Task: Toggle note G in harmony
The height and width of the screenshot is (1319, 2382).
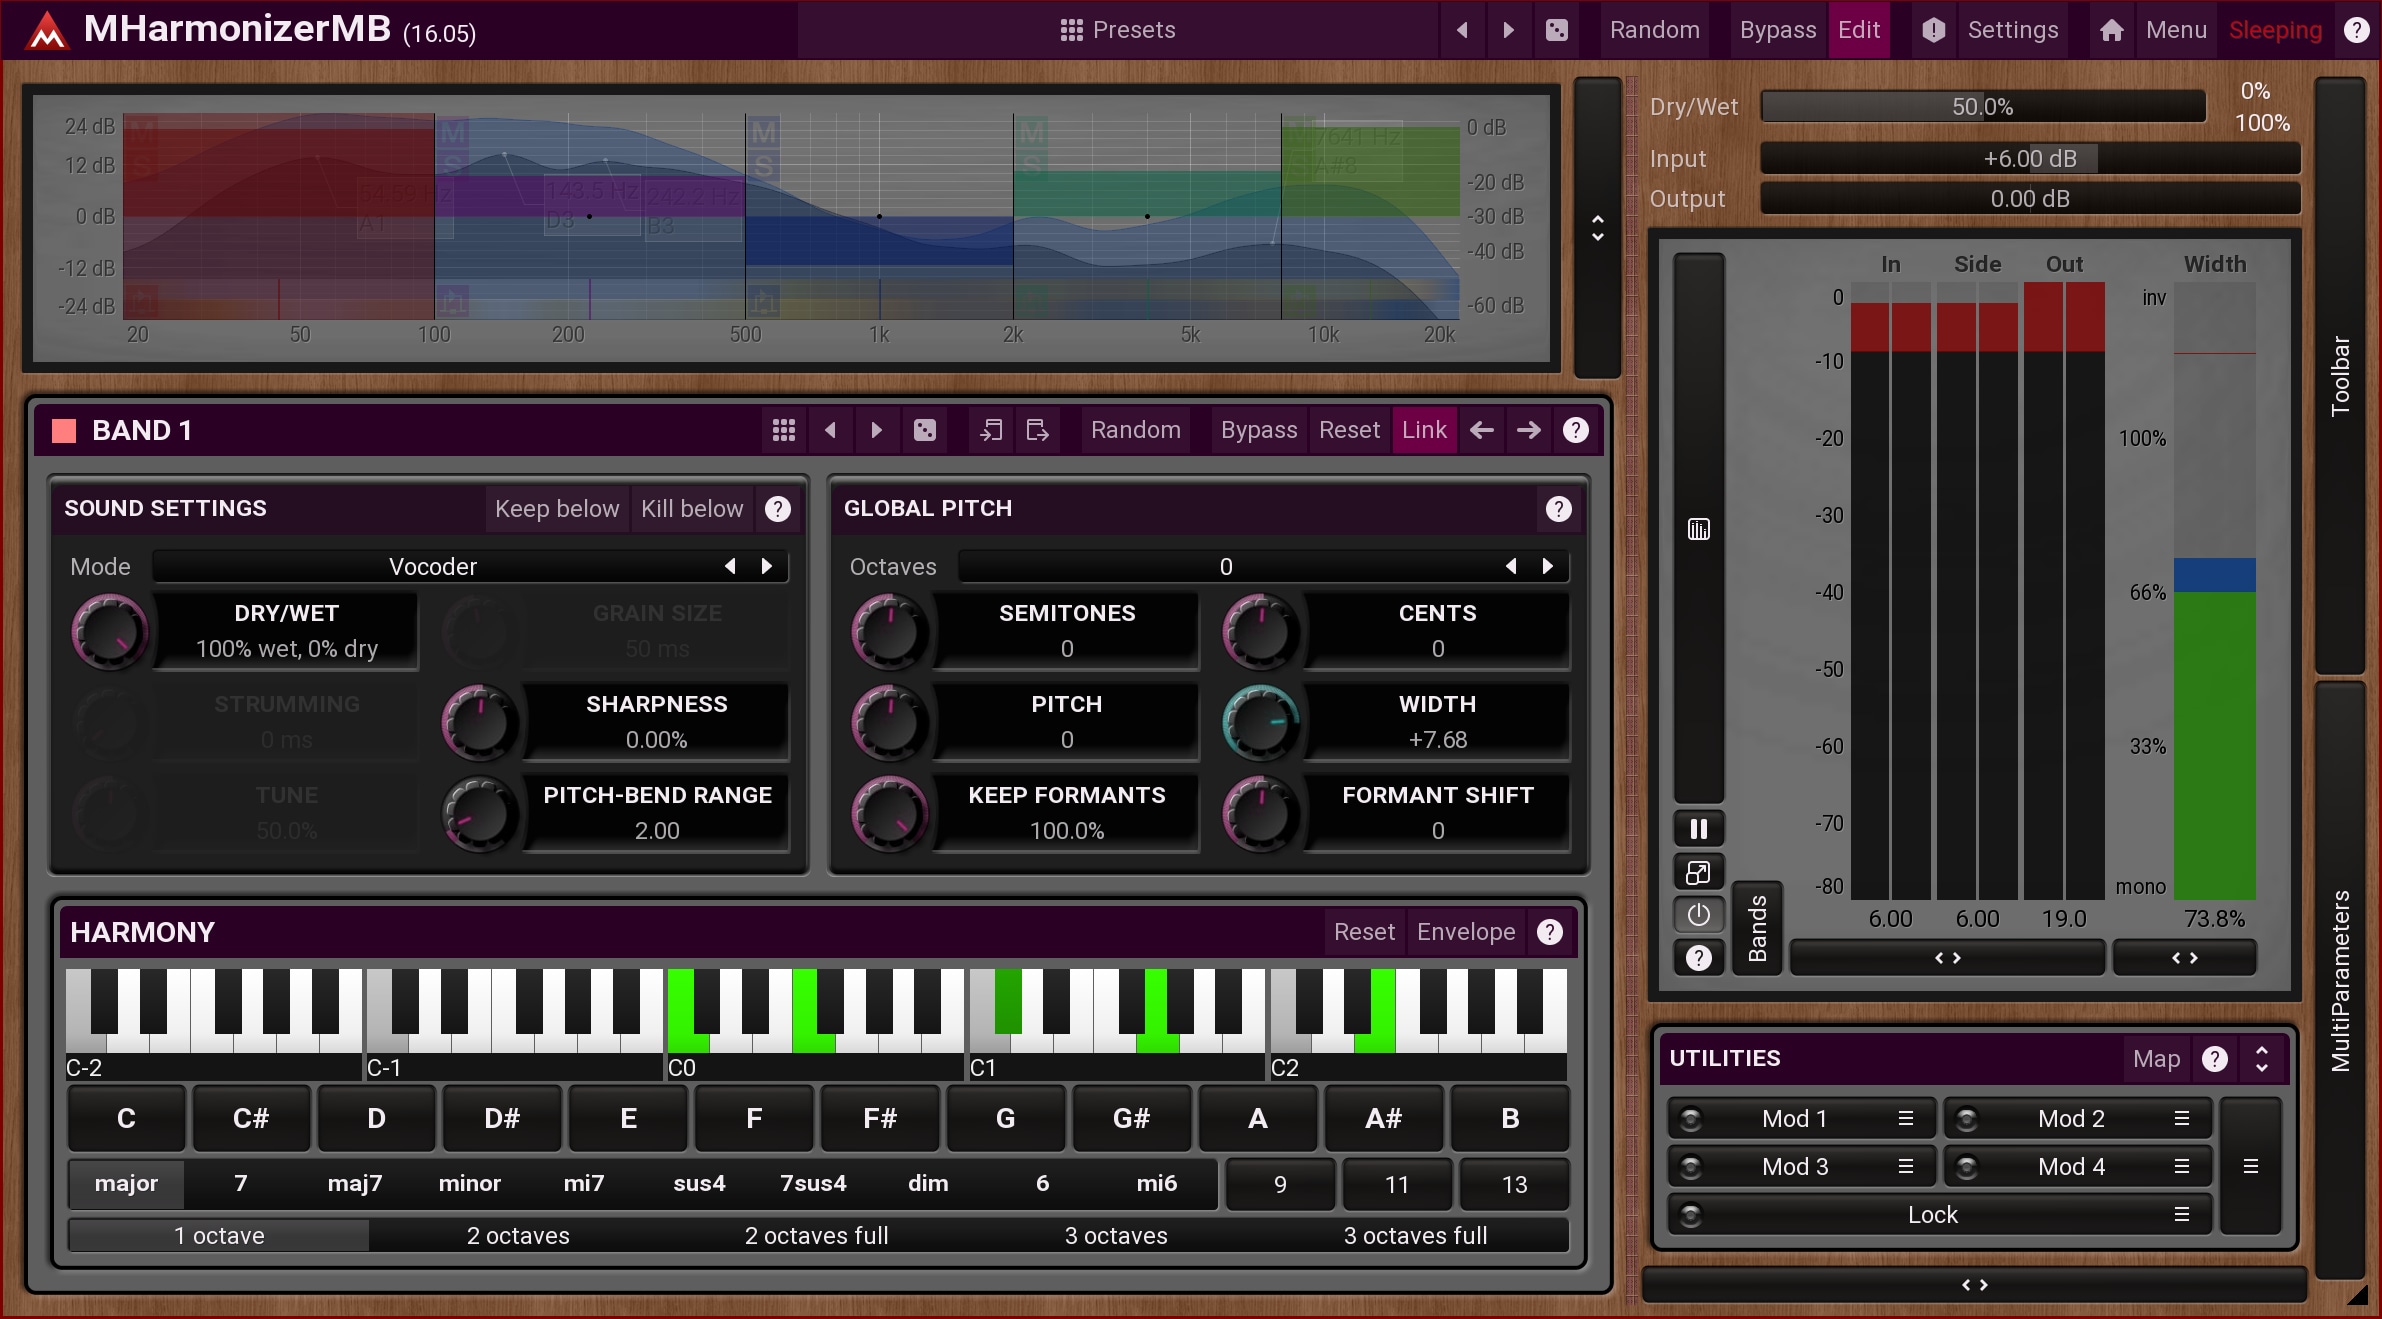Action: coord(1005,1118)
